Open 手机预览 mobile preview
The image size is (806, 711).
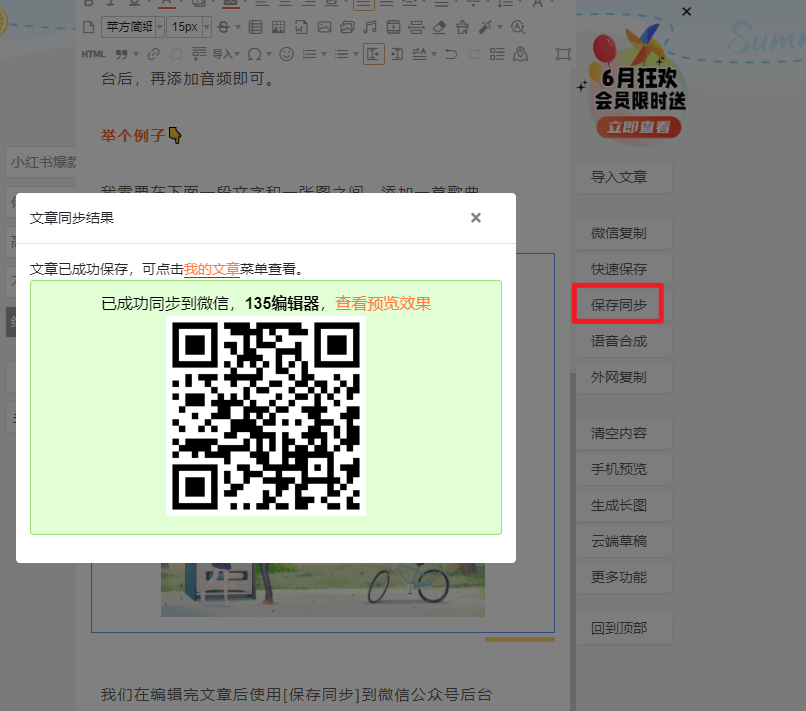click(624, 469)
